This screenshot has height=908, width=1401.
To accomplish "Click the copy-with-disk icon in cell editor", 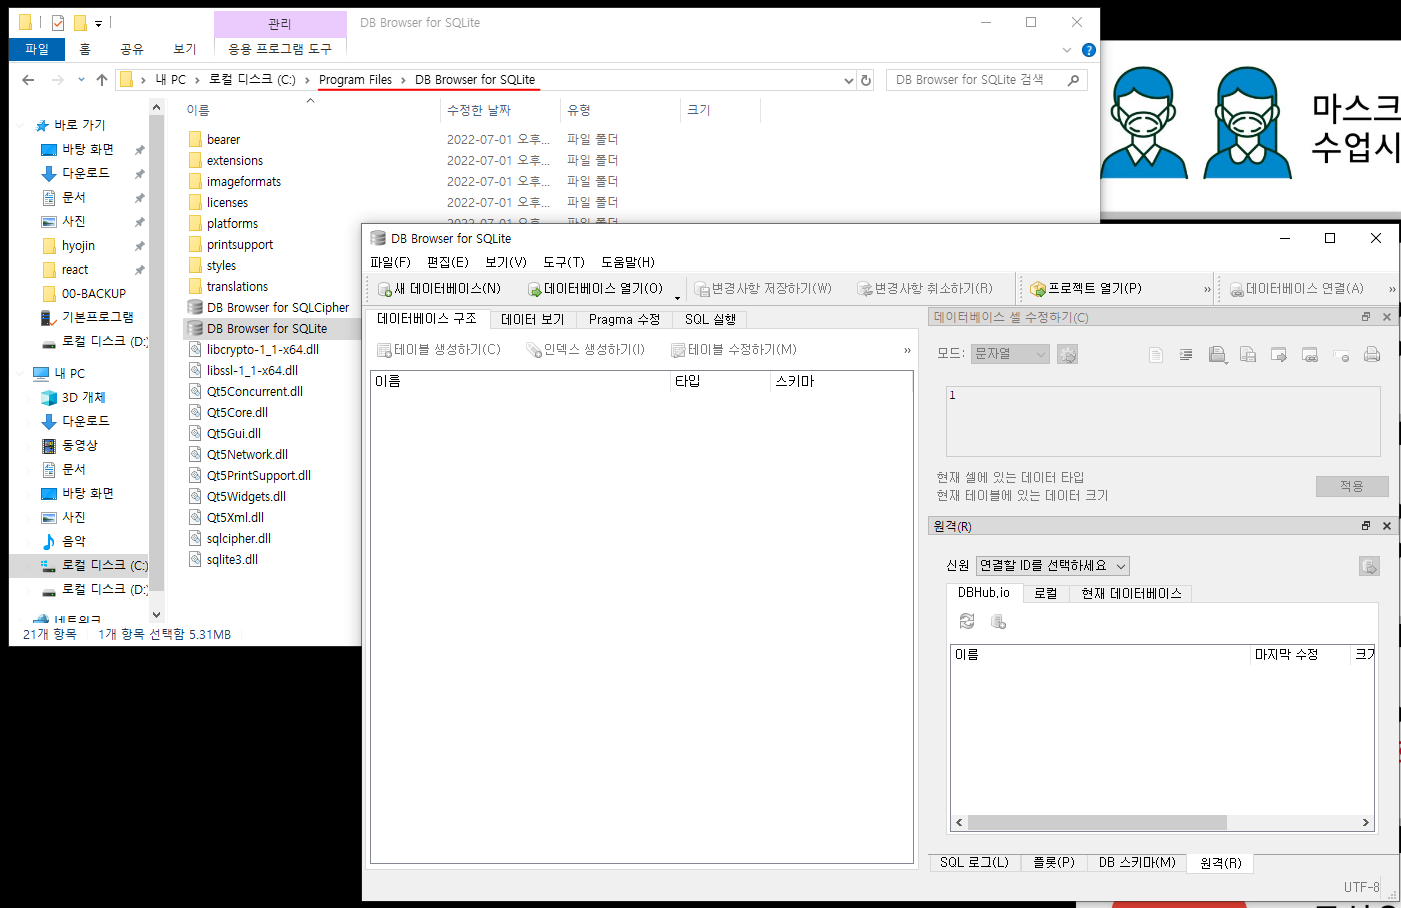I will pyautogui.click(x=1248, y=354).
